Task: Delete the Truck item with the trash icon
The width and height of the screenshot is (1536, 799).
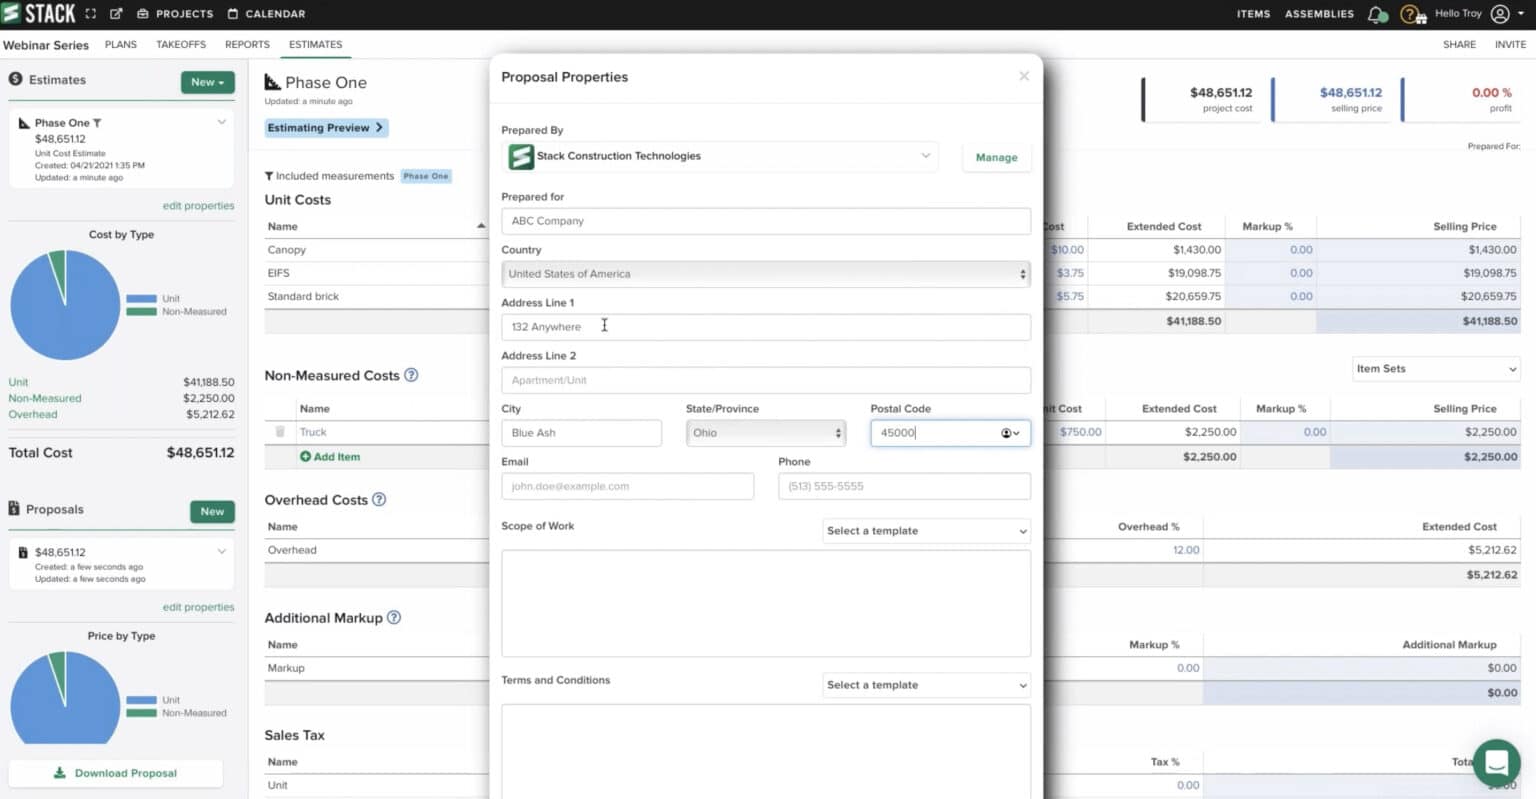Action: 280,432
